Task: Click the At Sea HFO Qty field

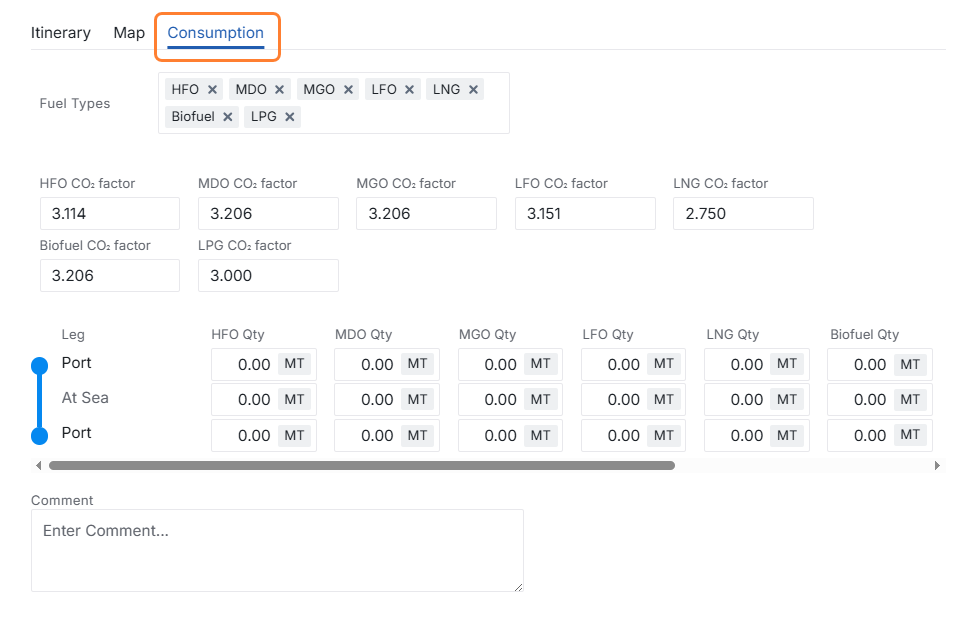Action: (244, 400)
